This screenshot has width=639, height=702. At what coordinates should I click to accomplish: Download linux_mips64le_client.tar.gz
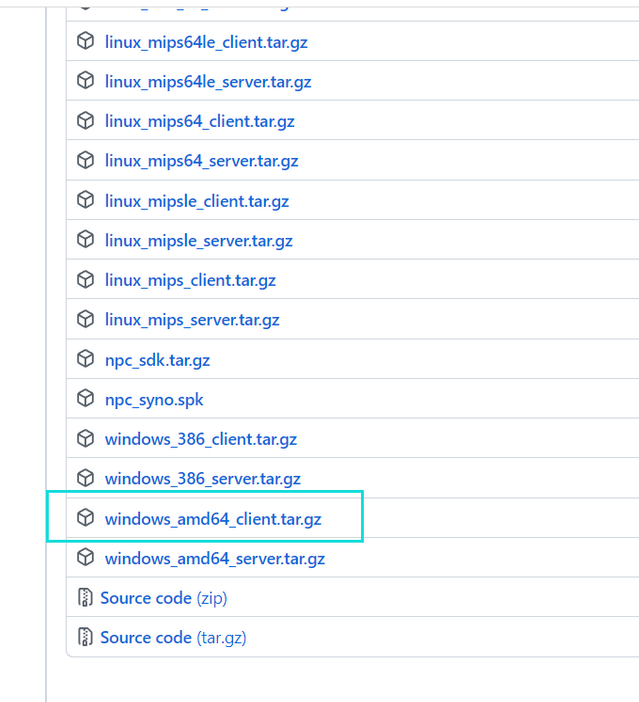click(206, 43)
